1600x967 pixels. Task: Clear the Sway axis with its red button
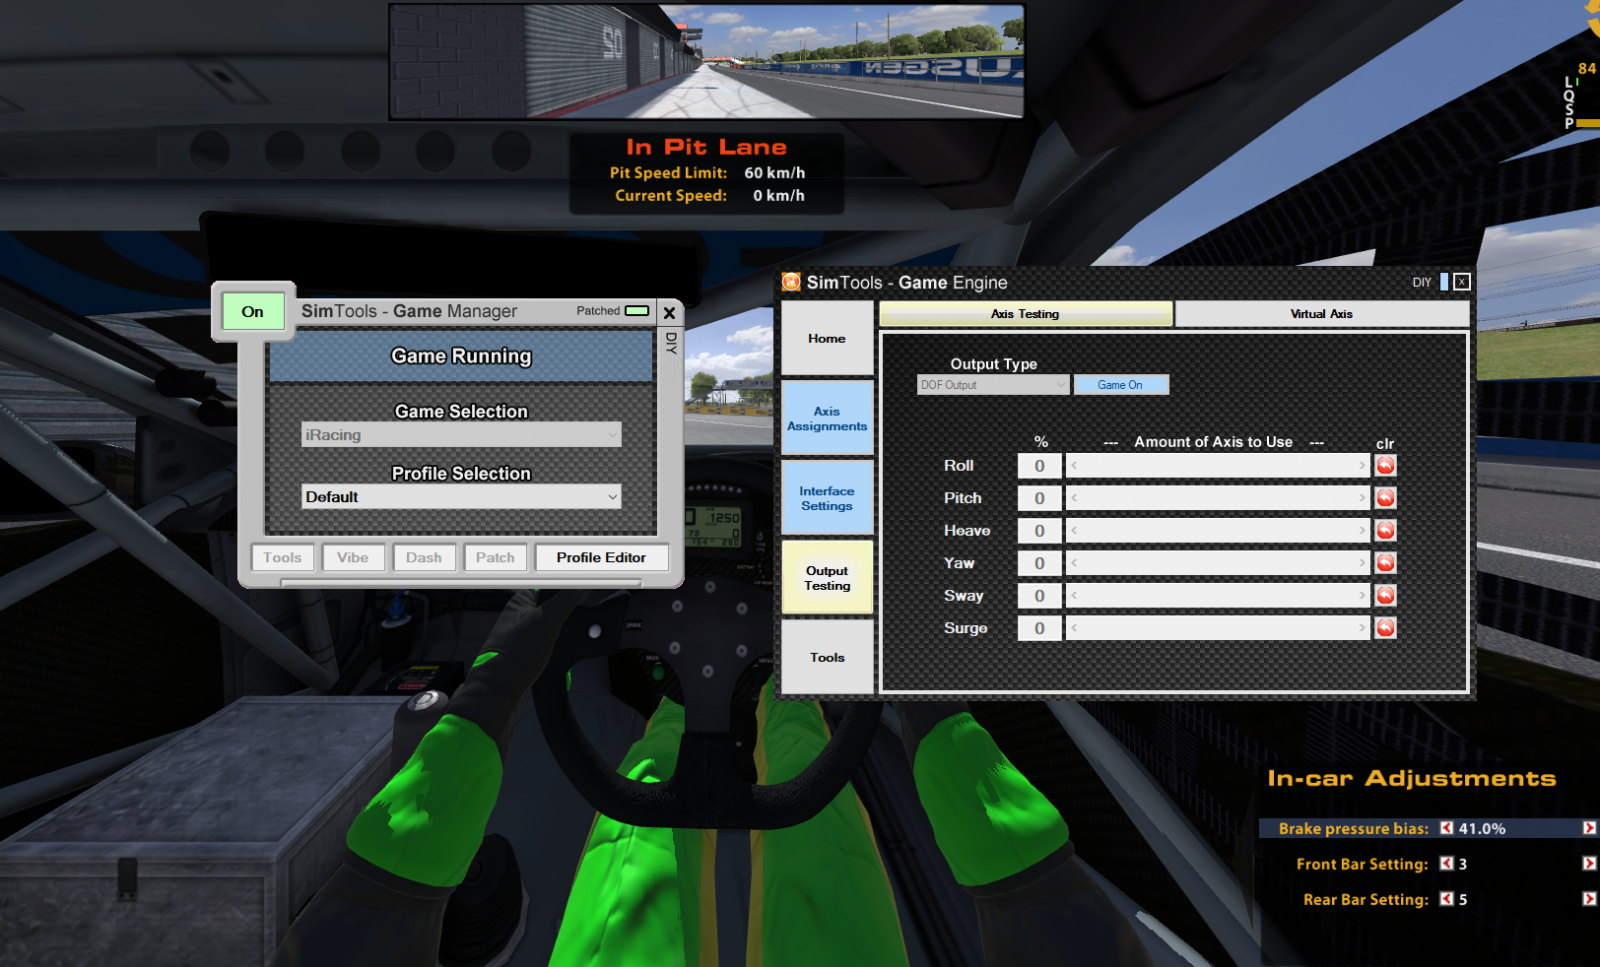pos(1385,595)
